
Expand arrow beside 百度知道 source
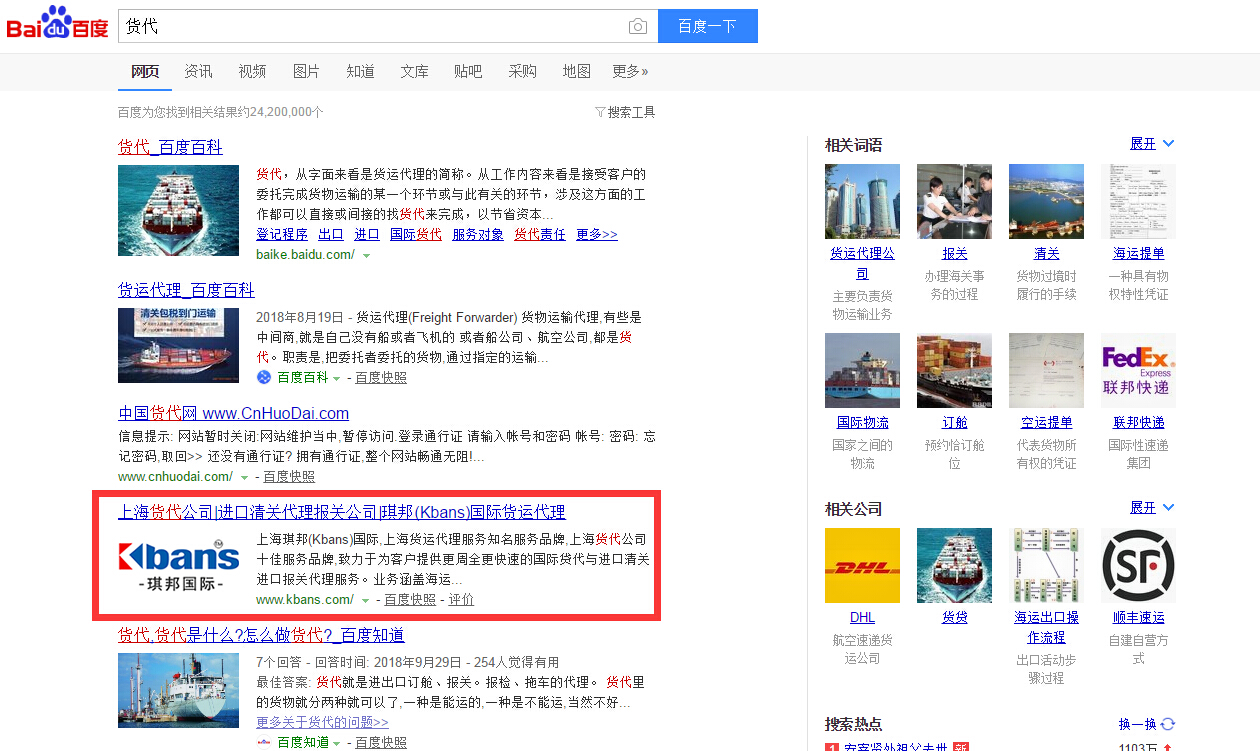pyautogui.click(x=336, y=743)
